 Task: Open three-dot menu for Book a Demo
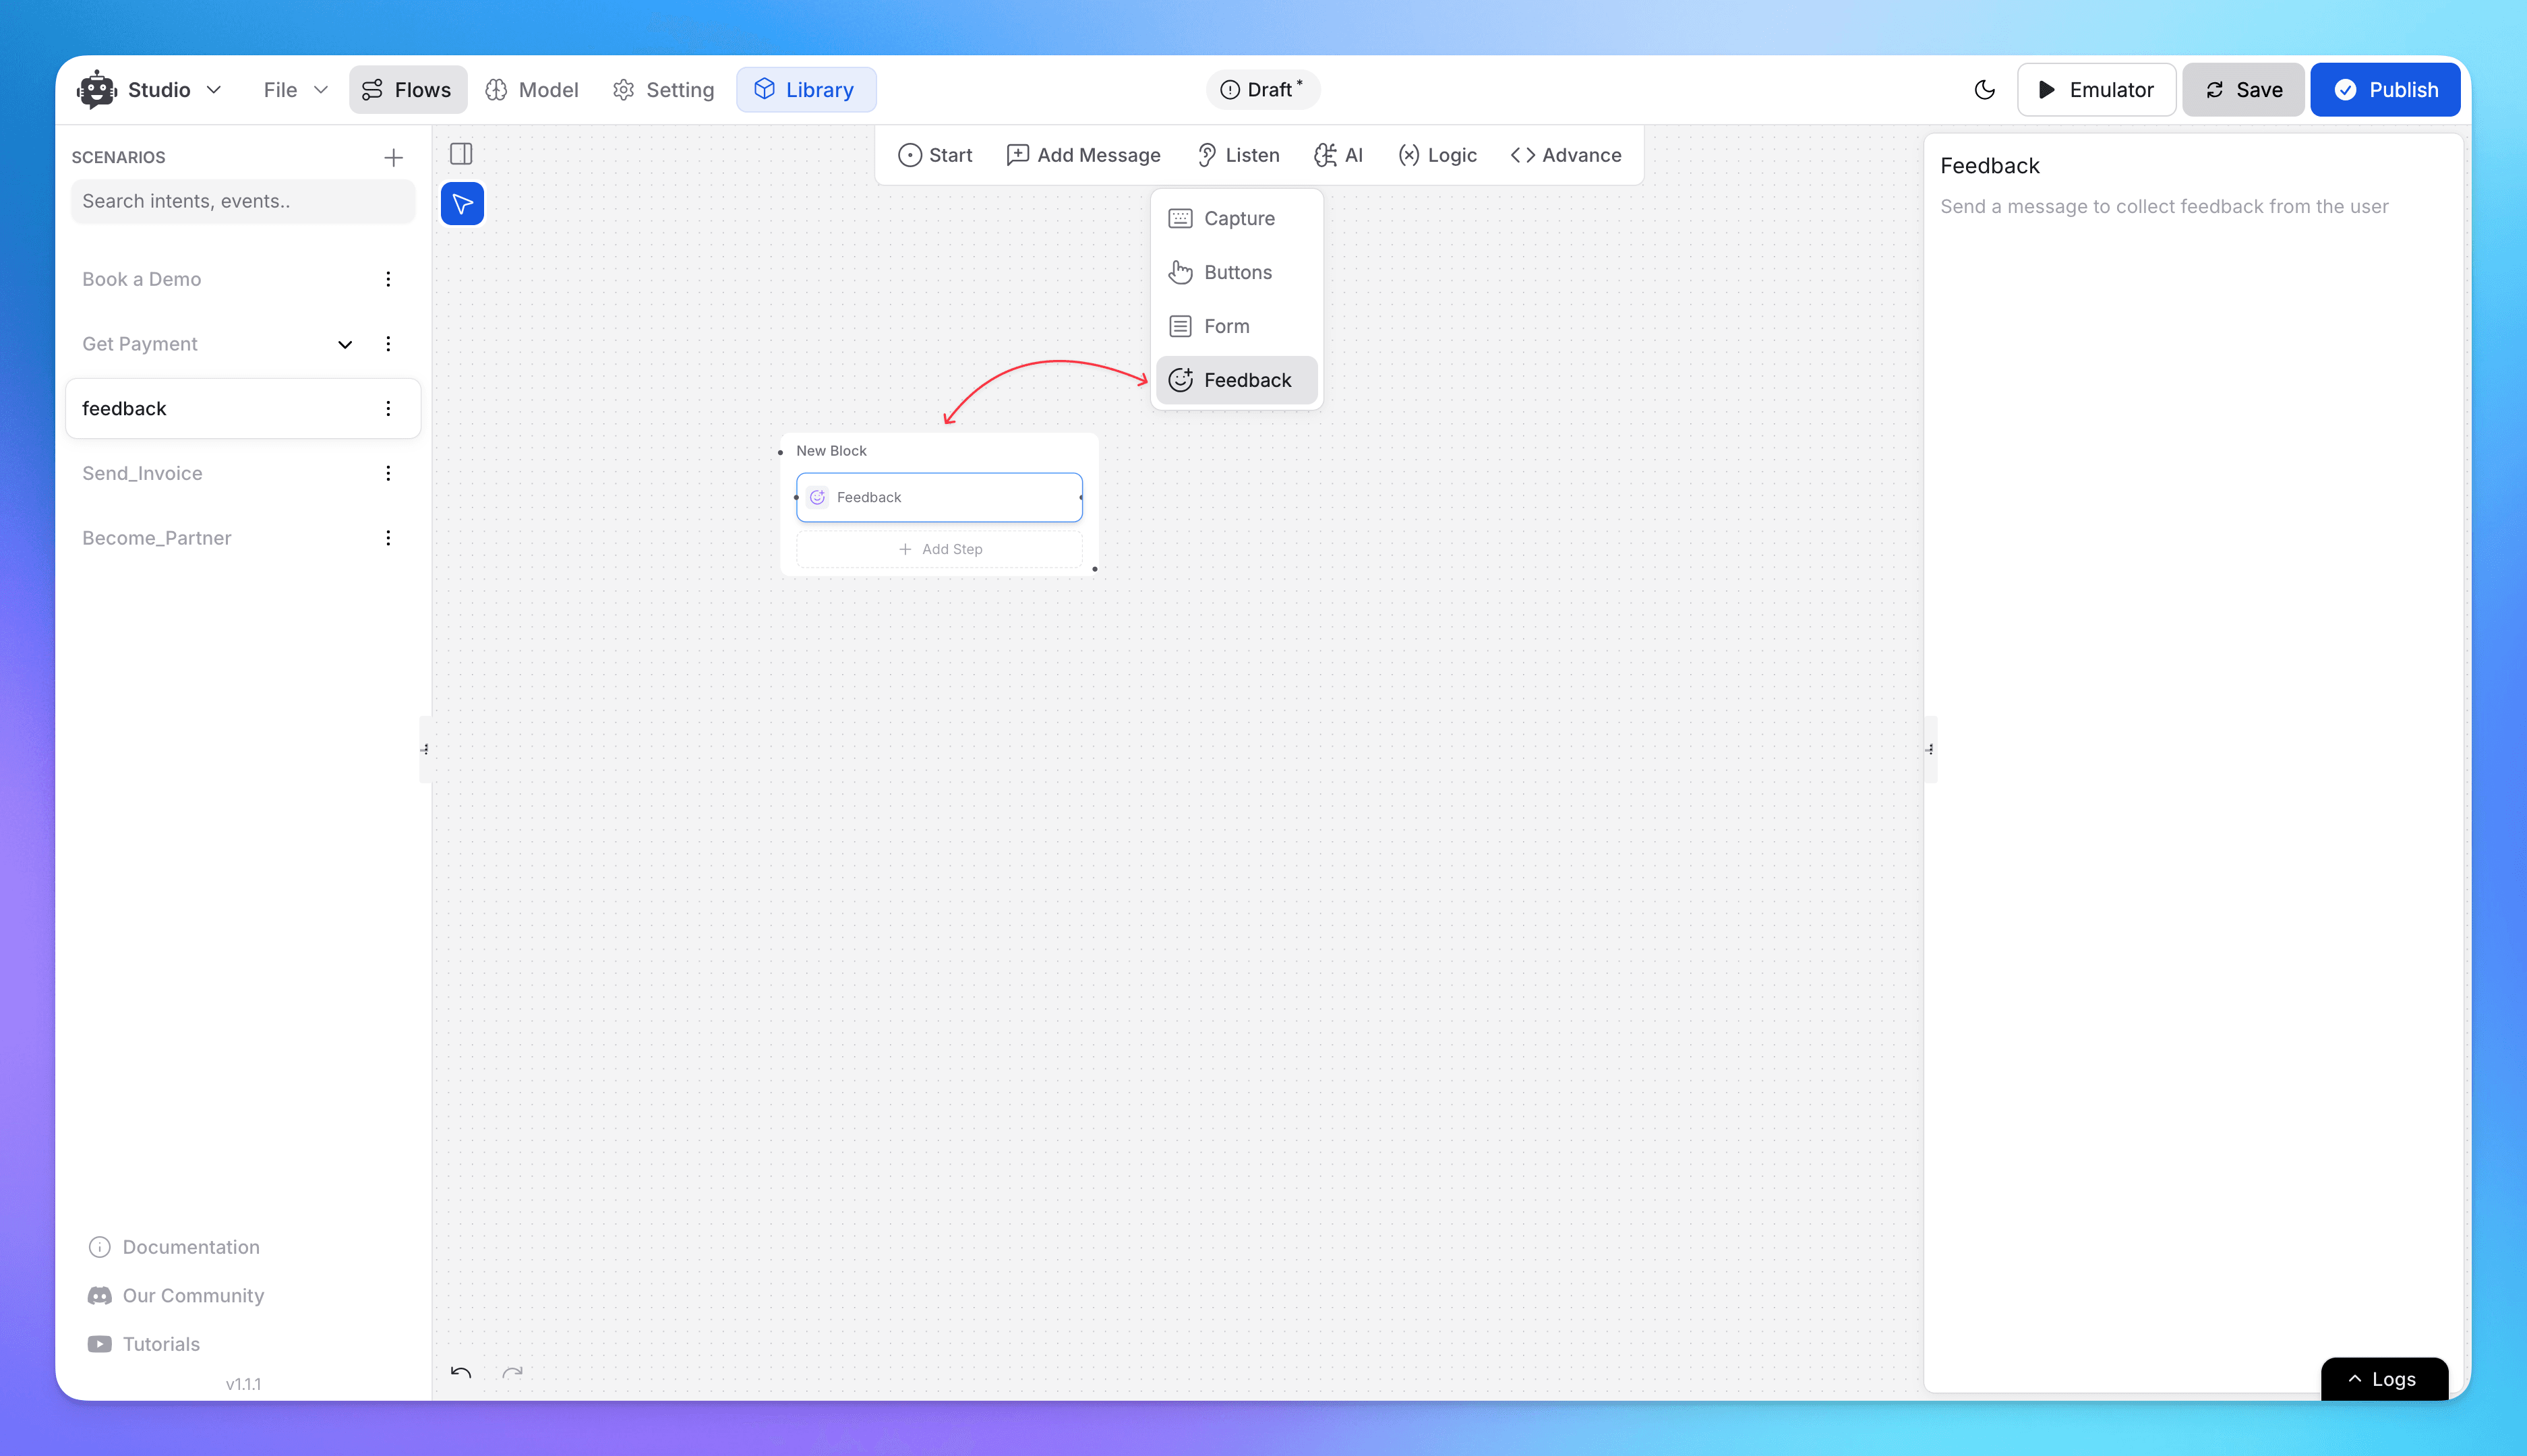point(388,279)
